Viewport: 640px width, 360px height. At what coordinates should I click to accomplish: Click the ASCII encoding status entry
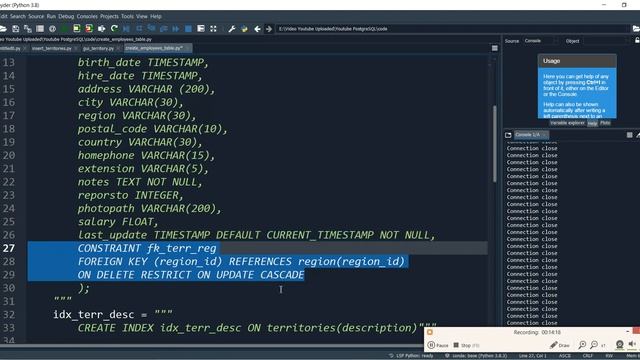tap(565, 356)
